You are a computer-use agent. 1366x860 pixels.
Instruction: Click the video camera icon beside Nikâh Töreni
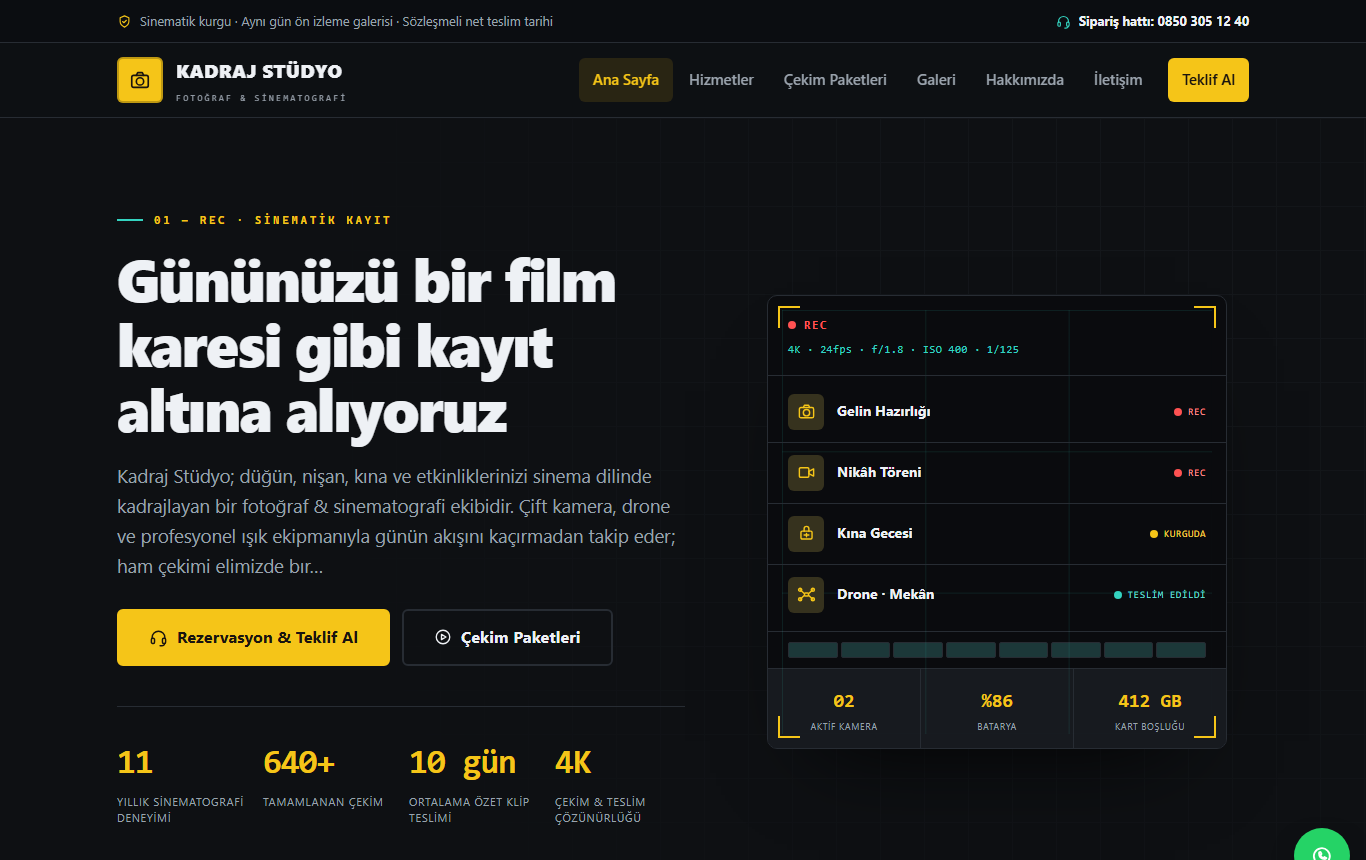(x=806, y=473)
